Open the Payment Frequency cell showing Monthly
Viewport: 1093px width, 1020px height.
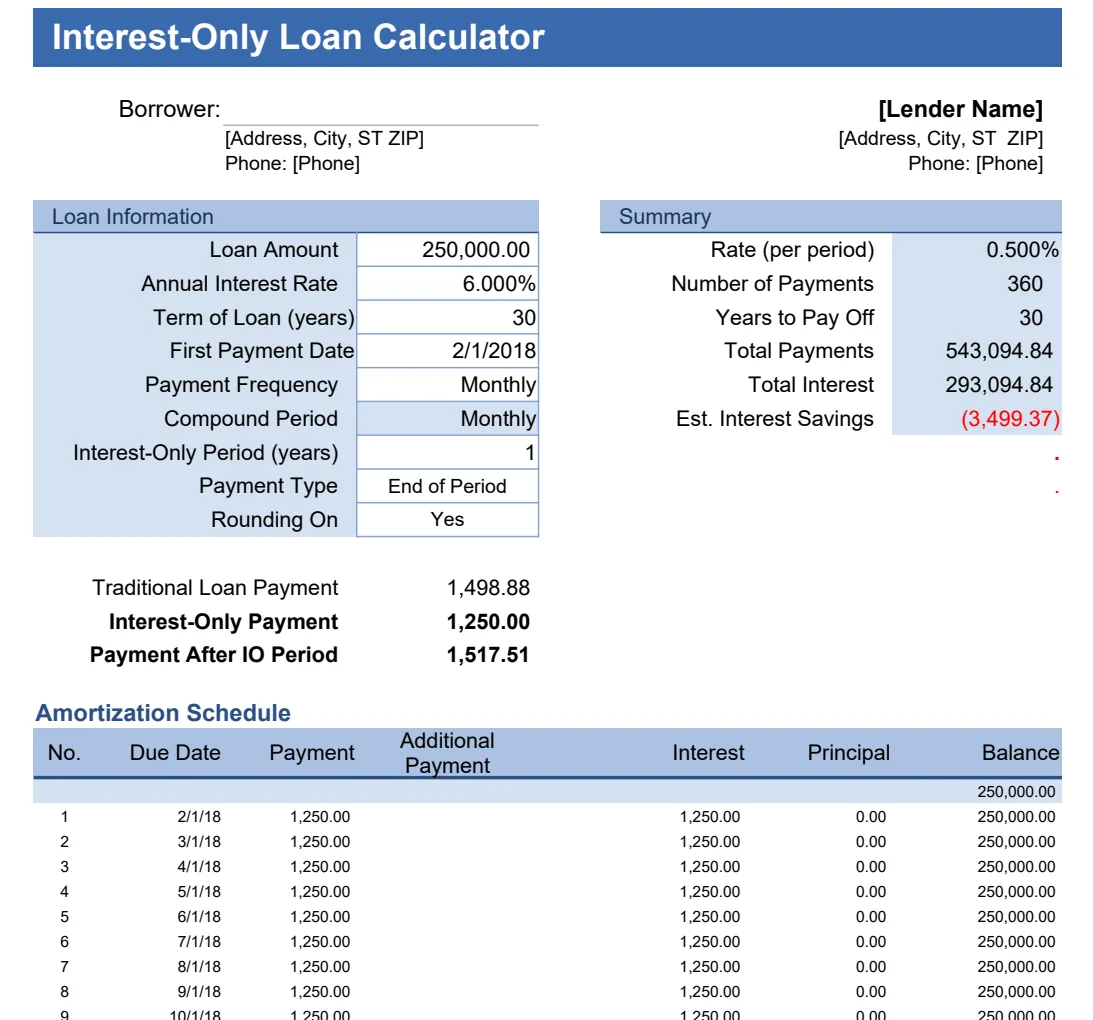[x=448, y=385]
